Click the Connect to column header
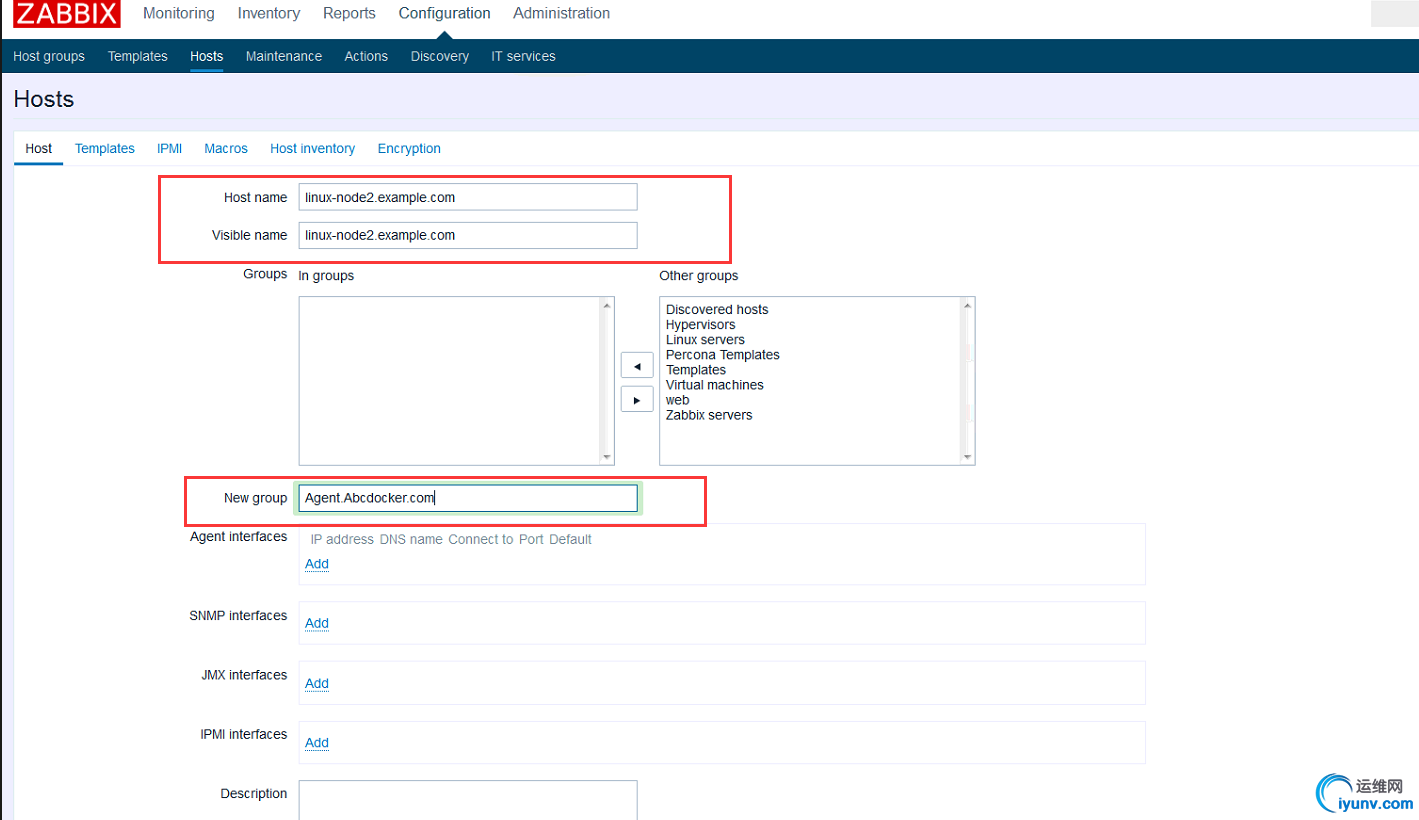This screenshot has width=1419, height=820. (481, 539)
